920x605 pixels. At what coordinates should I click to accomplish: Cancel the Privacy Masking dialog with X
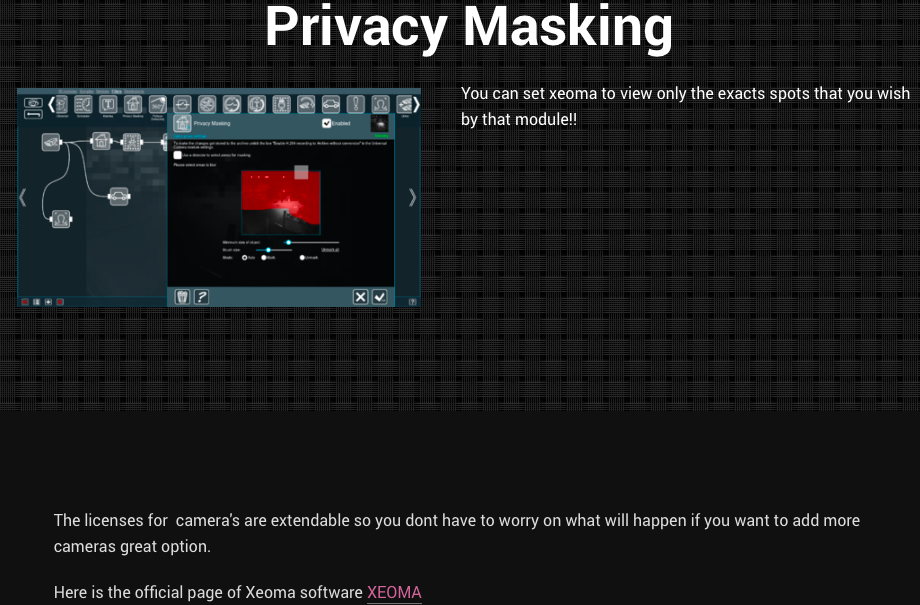pos(360,297)
